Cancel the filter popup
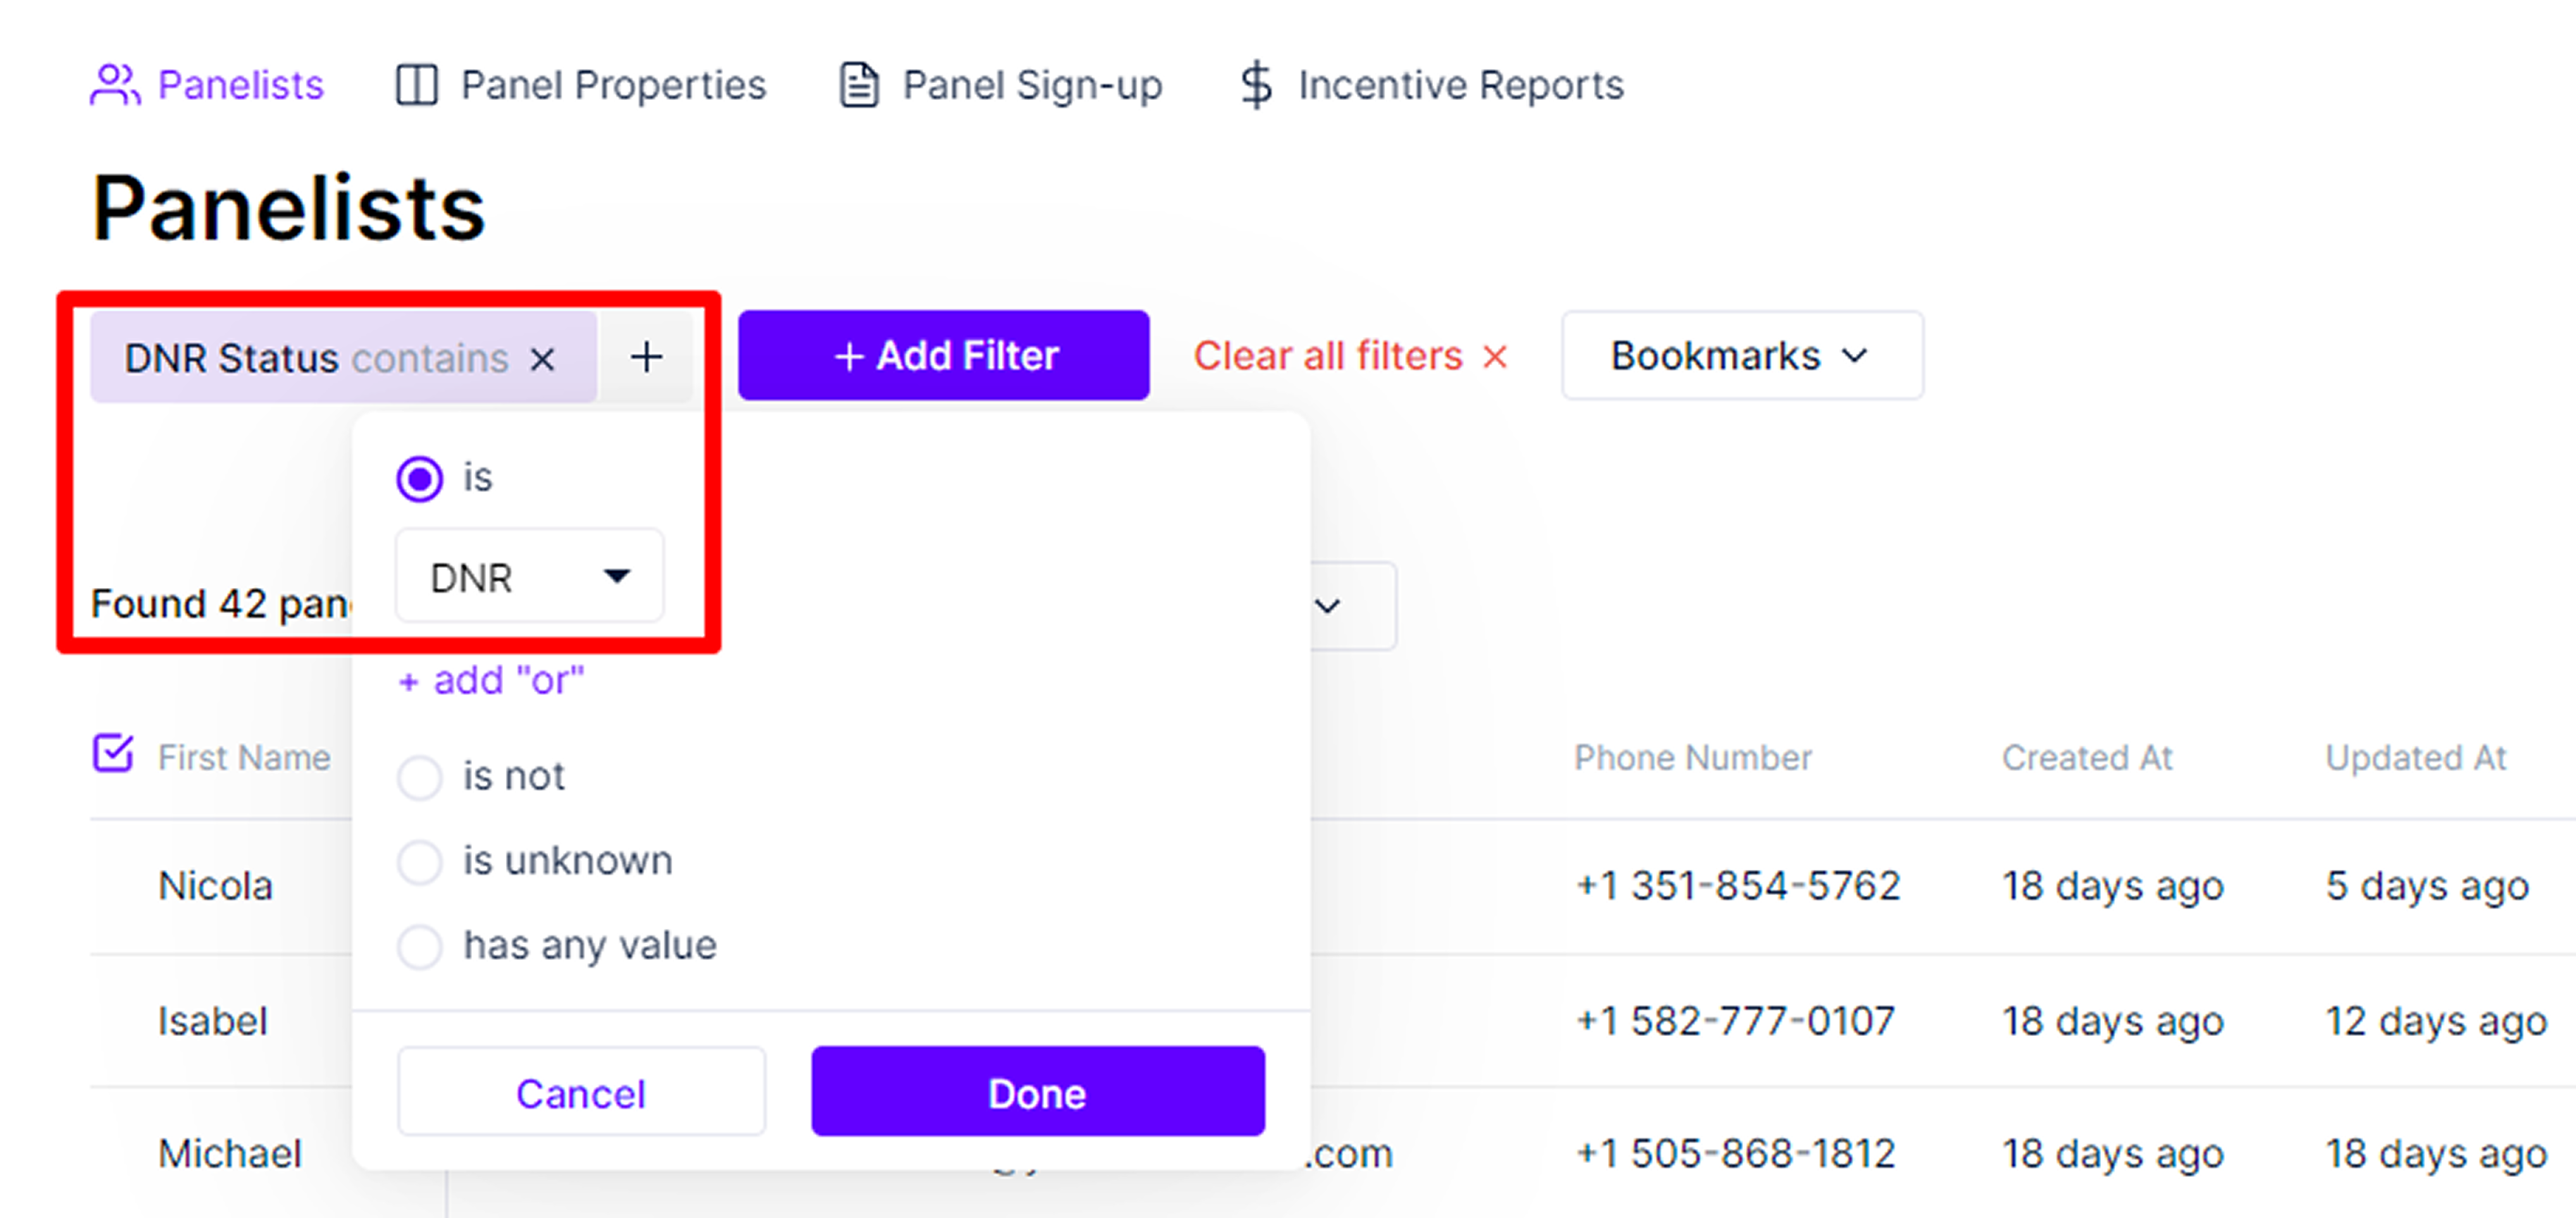 click(x=581, y=1092)
